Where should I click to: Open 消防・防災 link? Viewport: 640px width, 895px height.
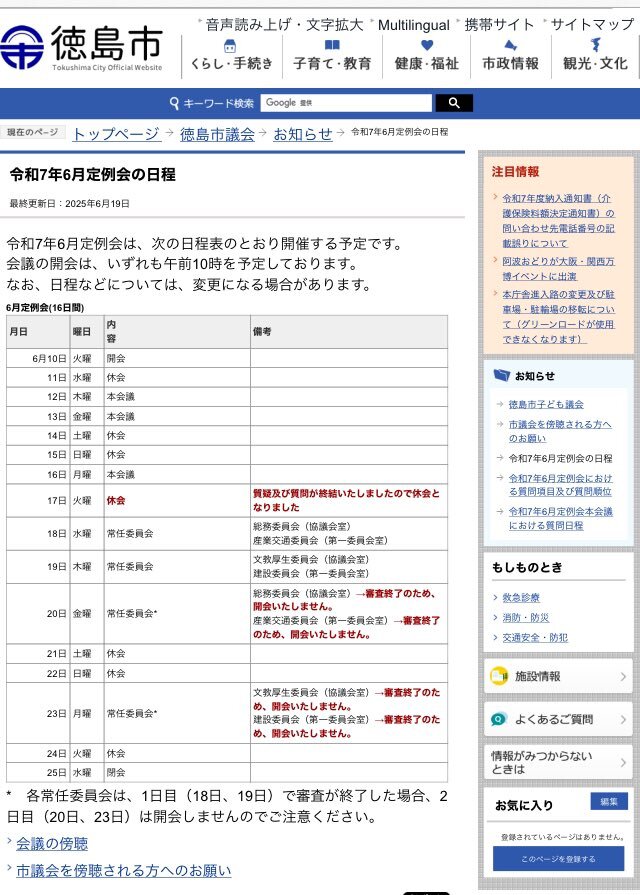click(x=525, y=618)
